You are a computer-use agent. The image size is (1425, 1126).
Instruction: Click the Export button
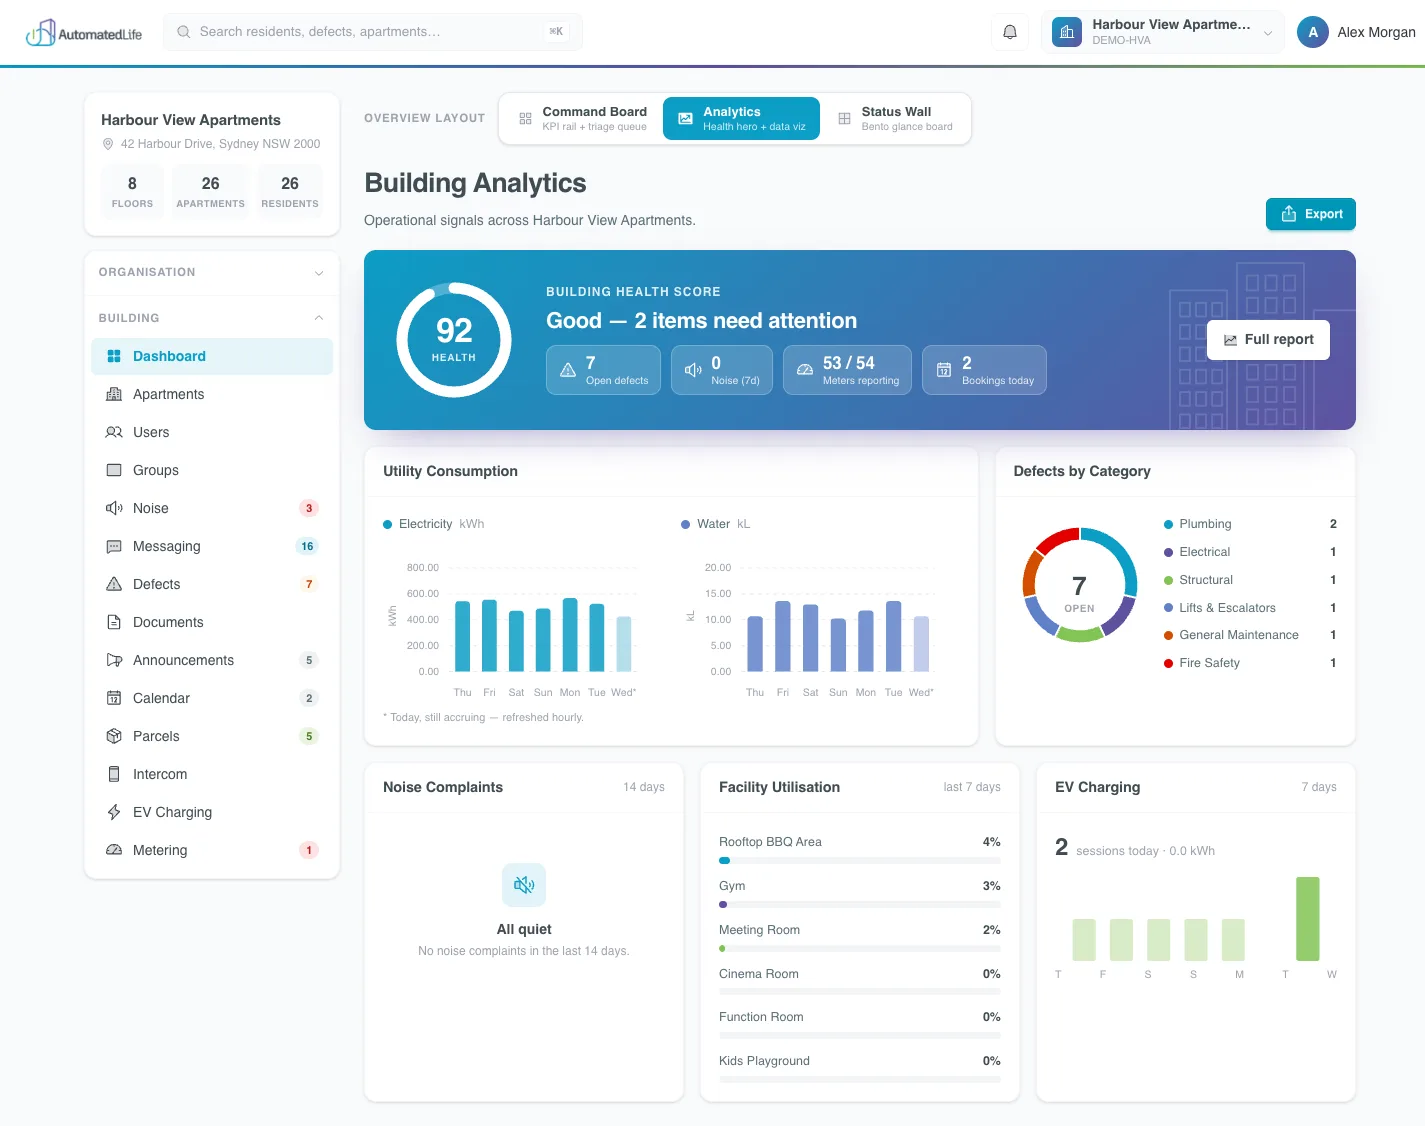click(1311, 214)
